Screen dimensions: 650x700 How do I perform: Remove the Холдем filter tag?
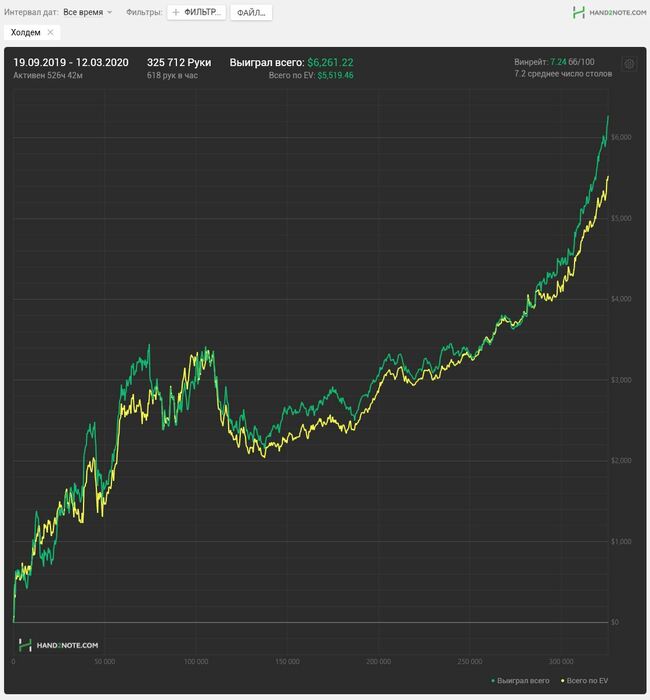[50, 32]
